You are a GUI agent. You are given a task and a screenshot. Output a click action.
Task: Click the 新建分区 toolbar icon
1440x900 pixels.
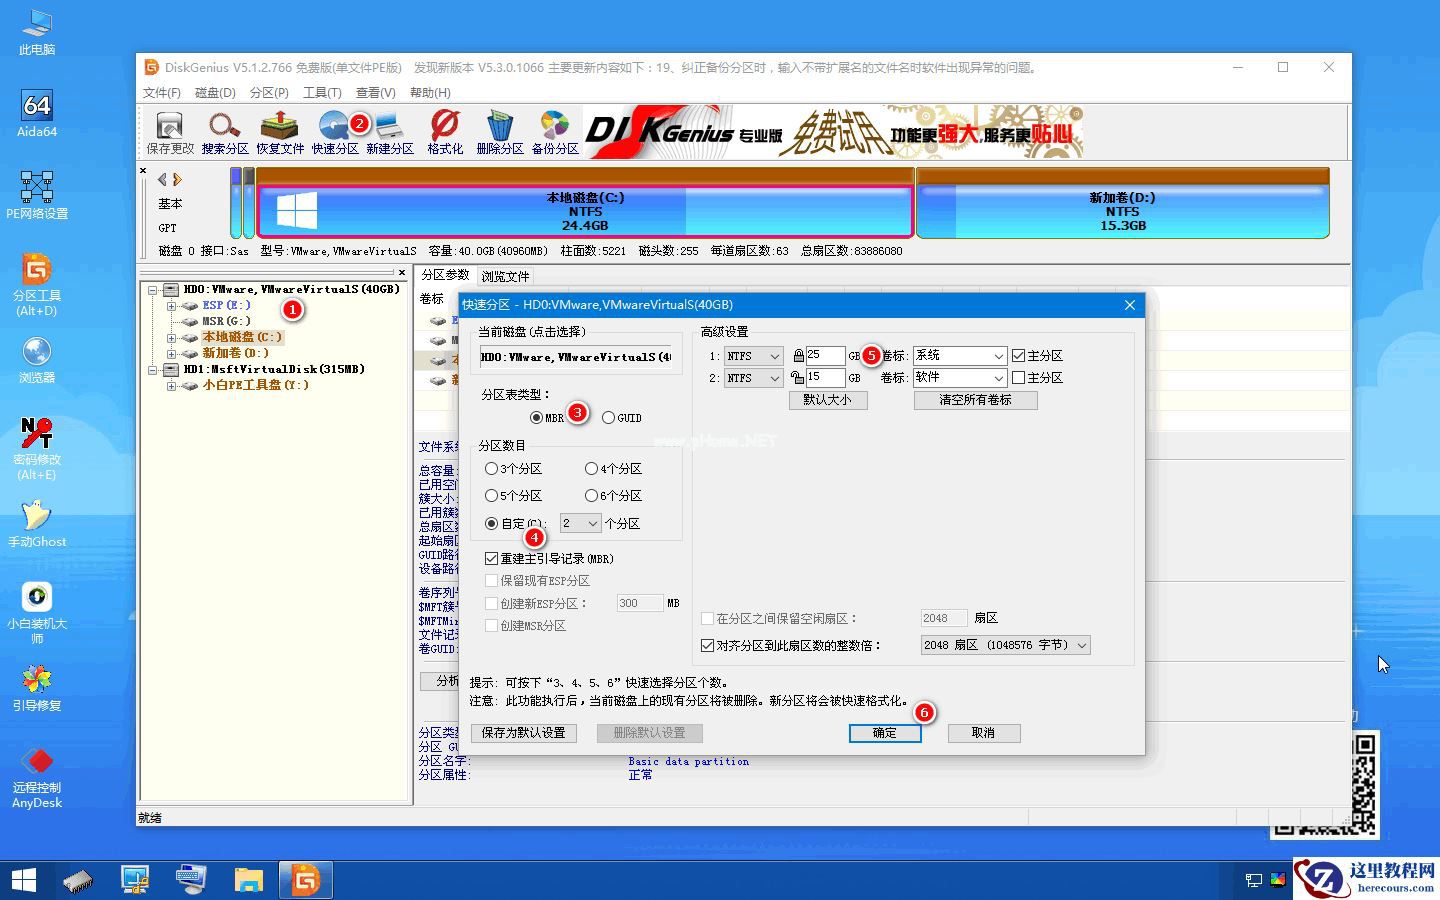coord(390,131)
